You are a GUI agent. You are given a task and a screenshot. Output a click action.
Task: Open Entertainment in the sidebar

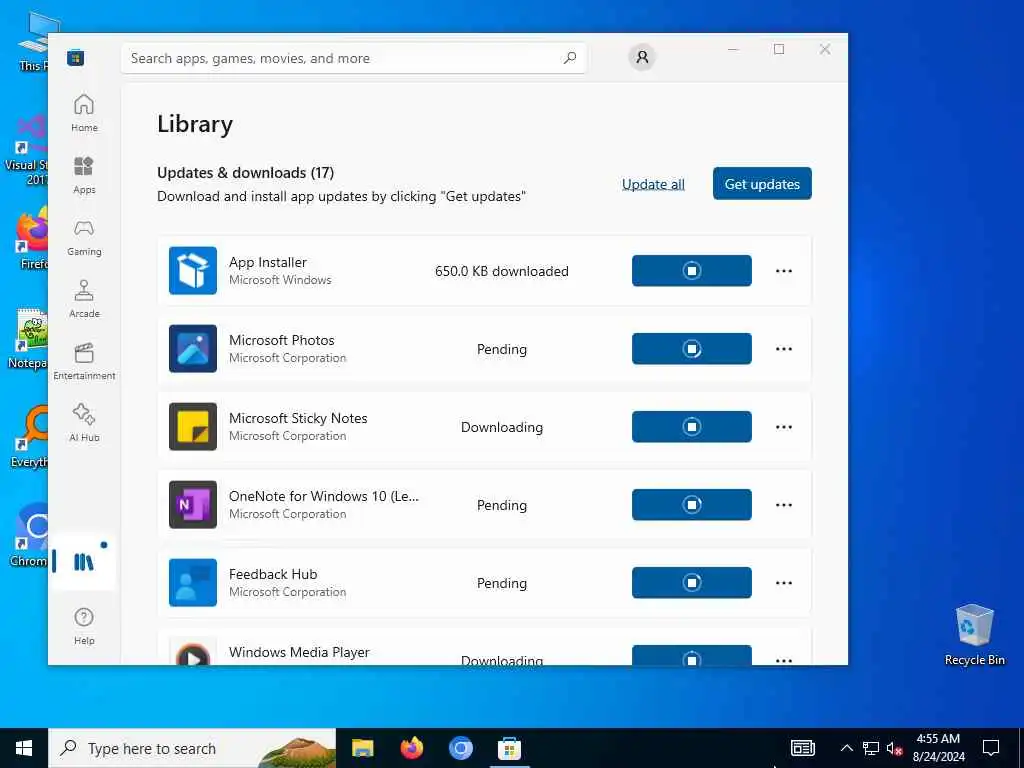point(84,361)
